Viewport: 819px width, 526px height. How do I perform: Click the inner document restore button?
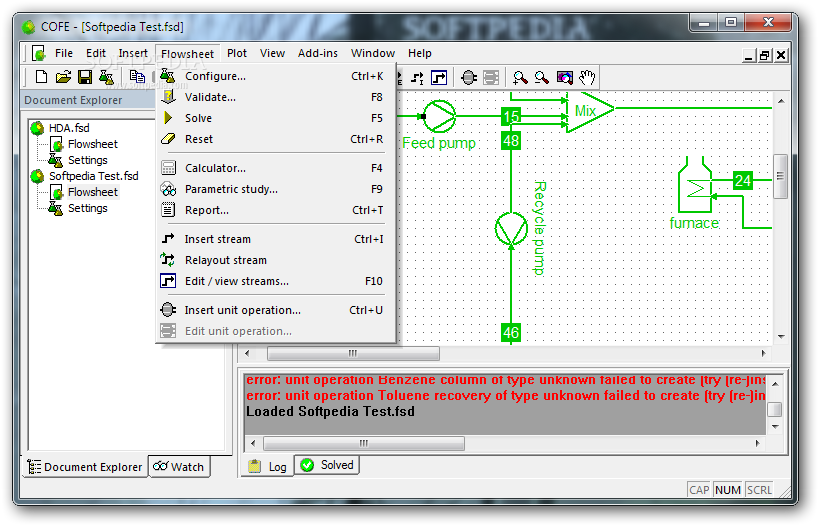point(765,55)
